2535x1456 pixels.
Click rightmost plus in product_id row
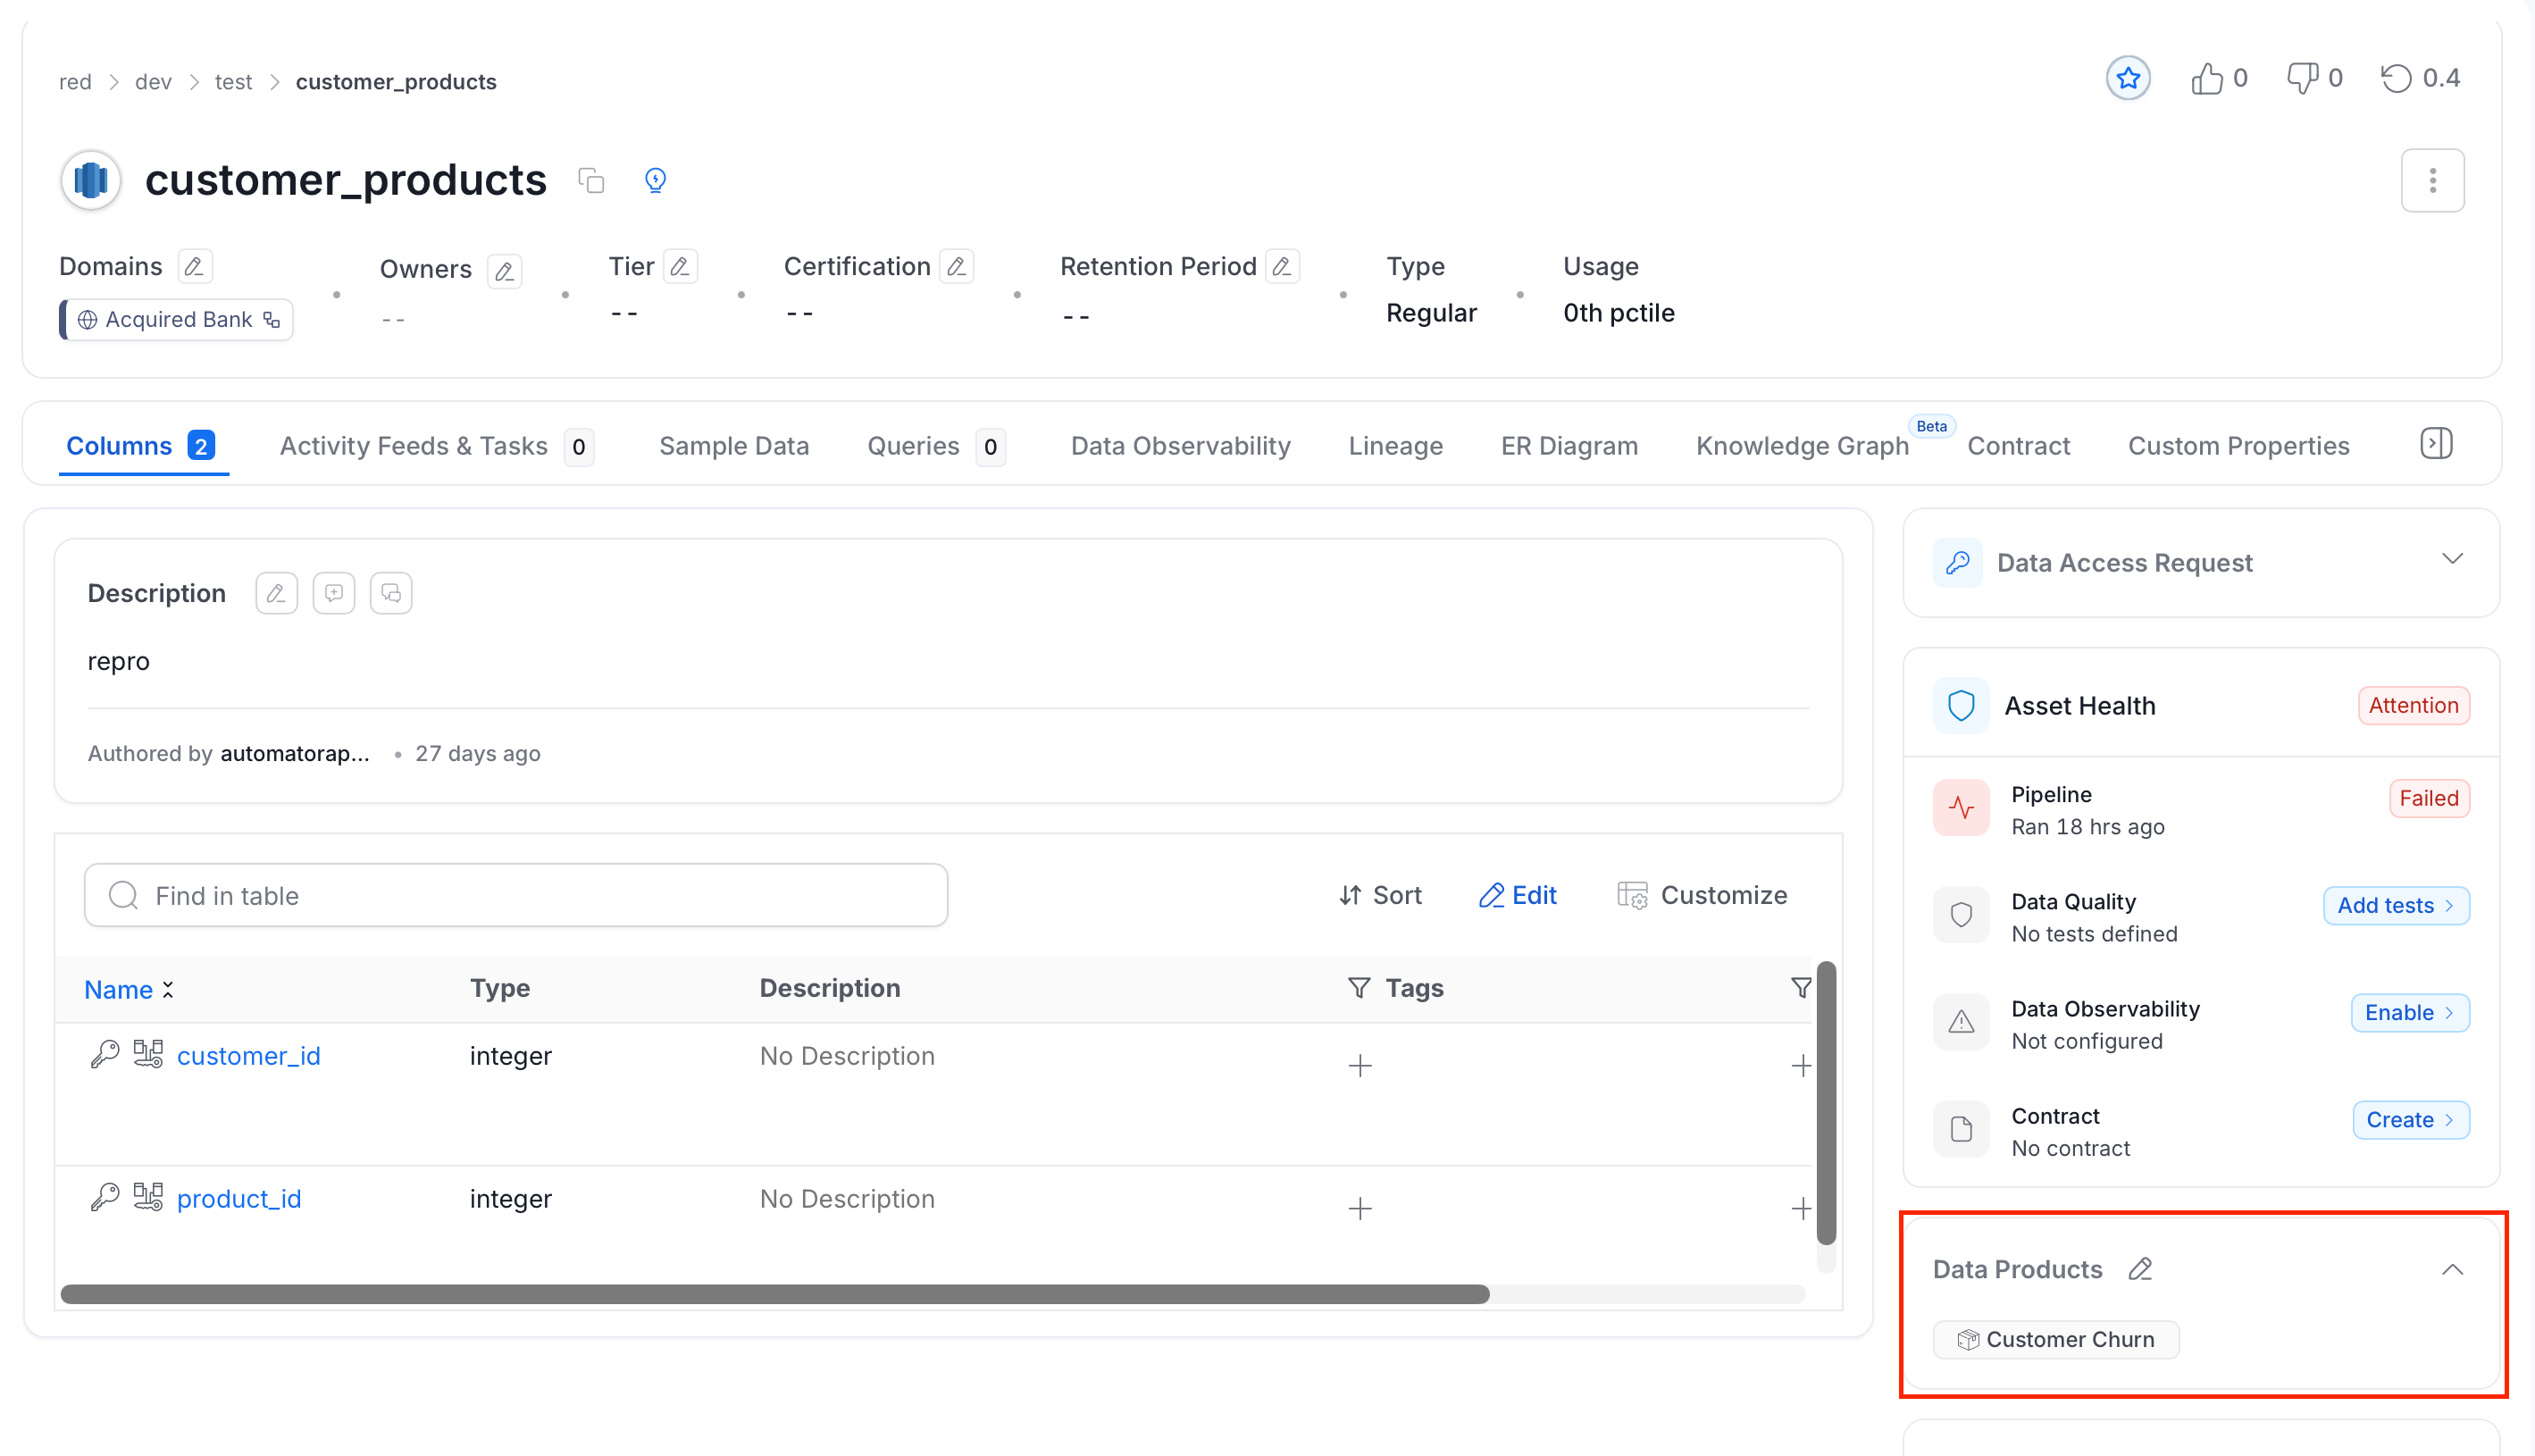(x=1801, y=1208)
